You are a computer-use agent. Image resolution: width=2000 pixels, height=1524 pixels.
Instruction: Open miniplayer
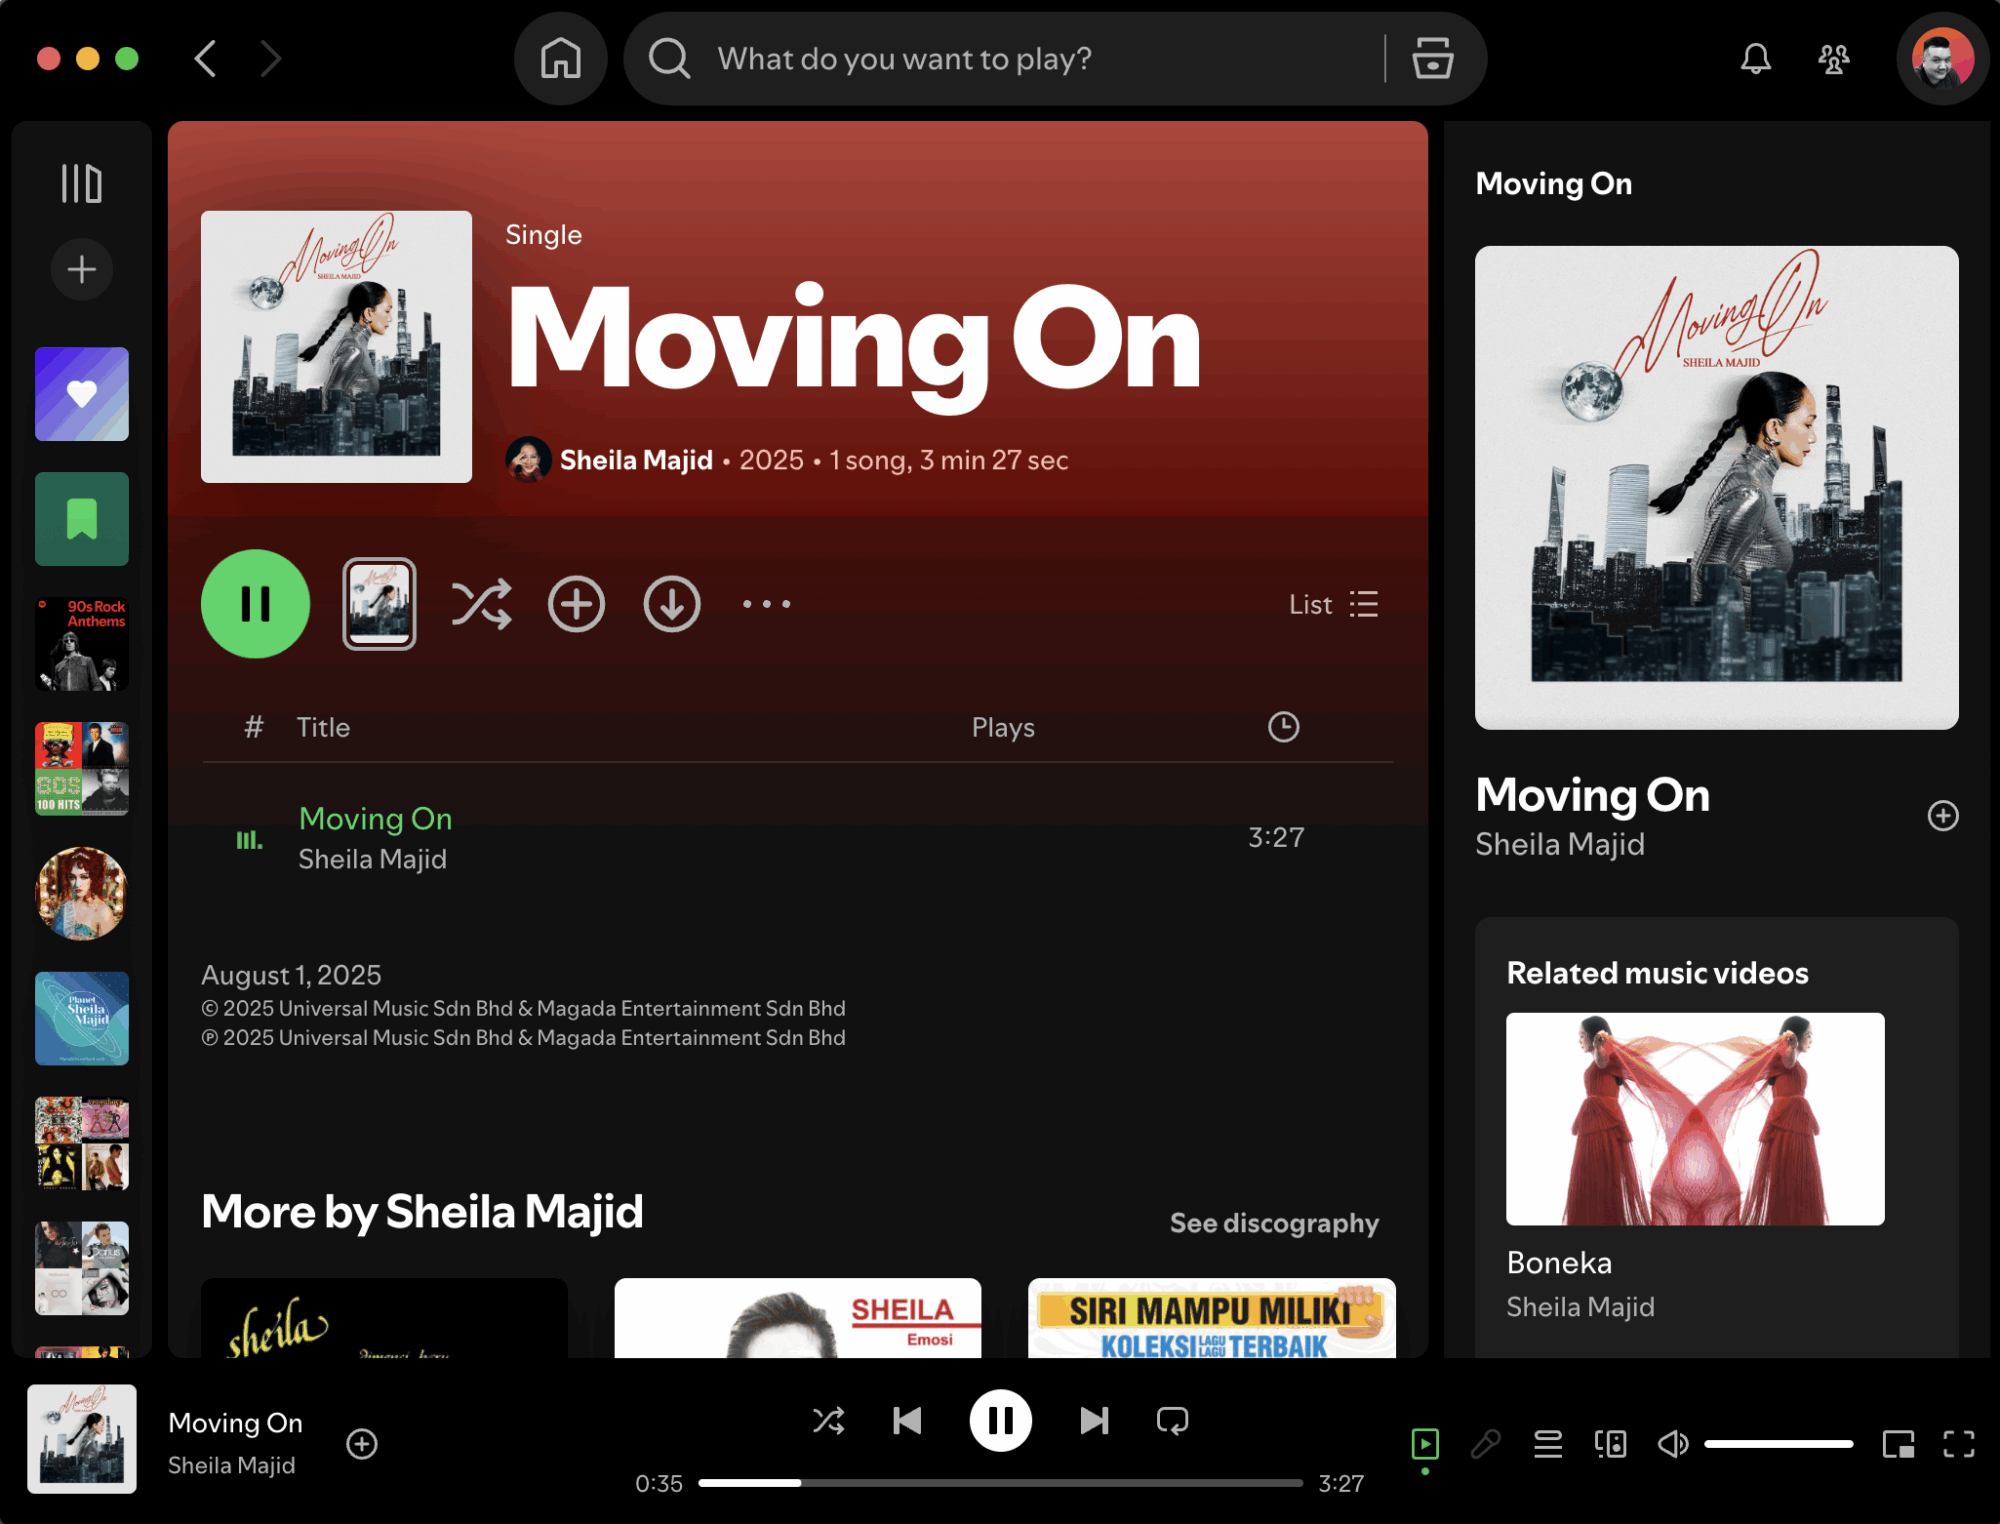1898,1444
